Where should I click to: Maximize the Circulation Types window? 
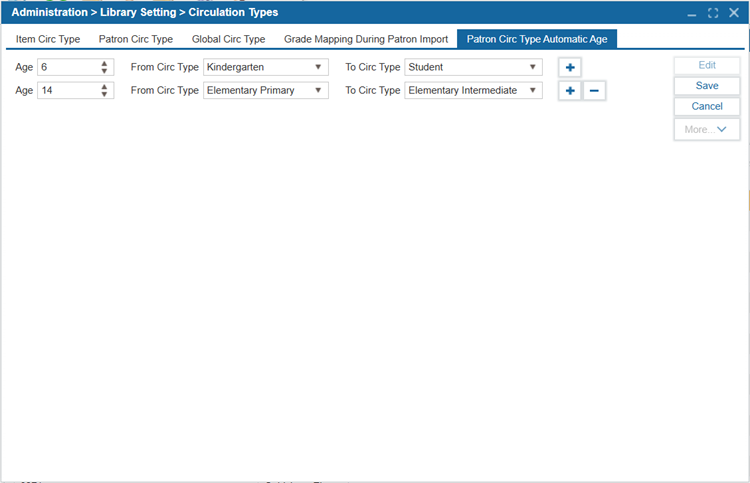coord(713,13)
